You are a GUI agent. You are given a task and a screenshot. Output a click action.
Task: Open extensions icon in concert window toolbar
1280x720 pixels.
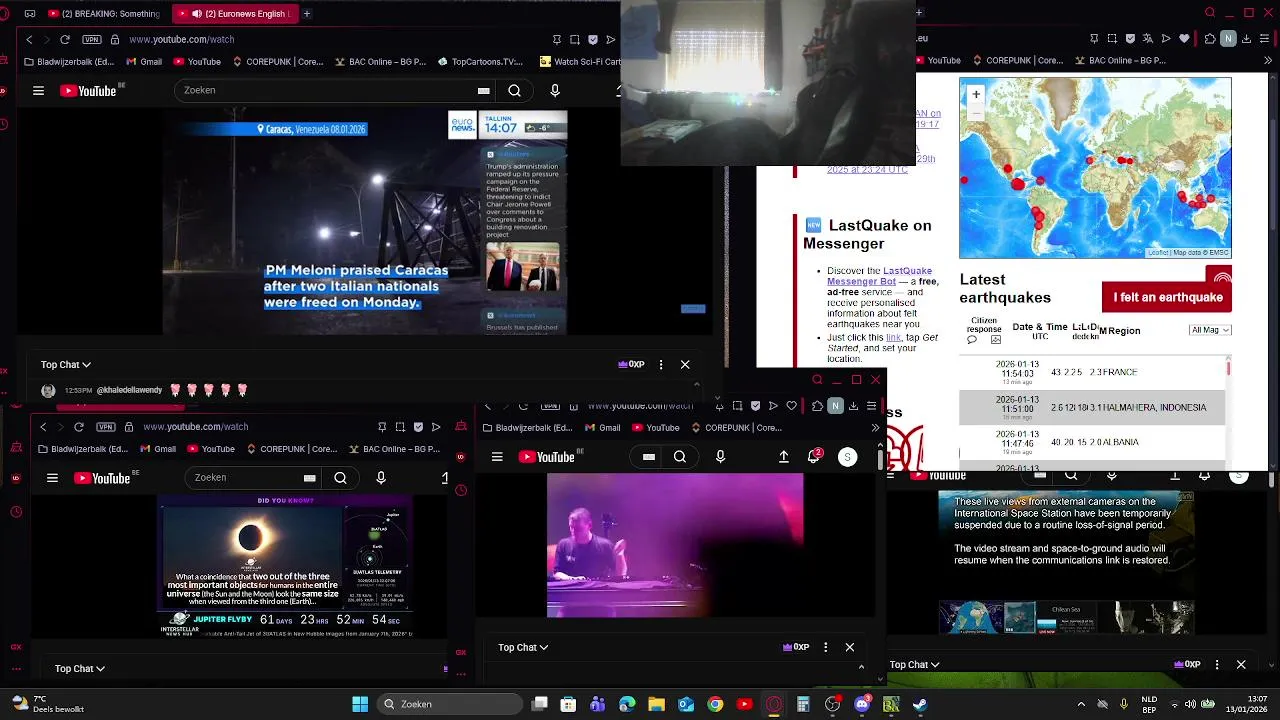[817, 405]
